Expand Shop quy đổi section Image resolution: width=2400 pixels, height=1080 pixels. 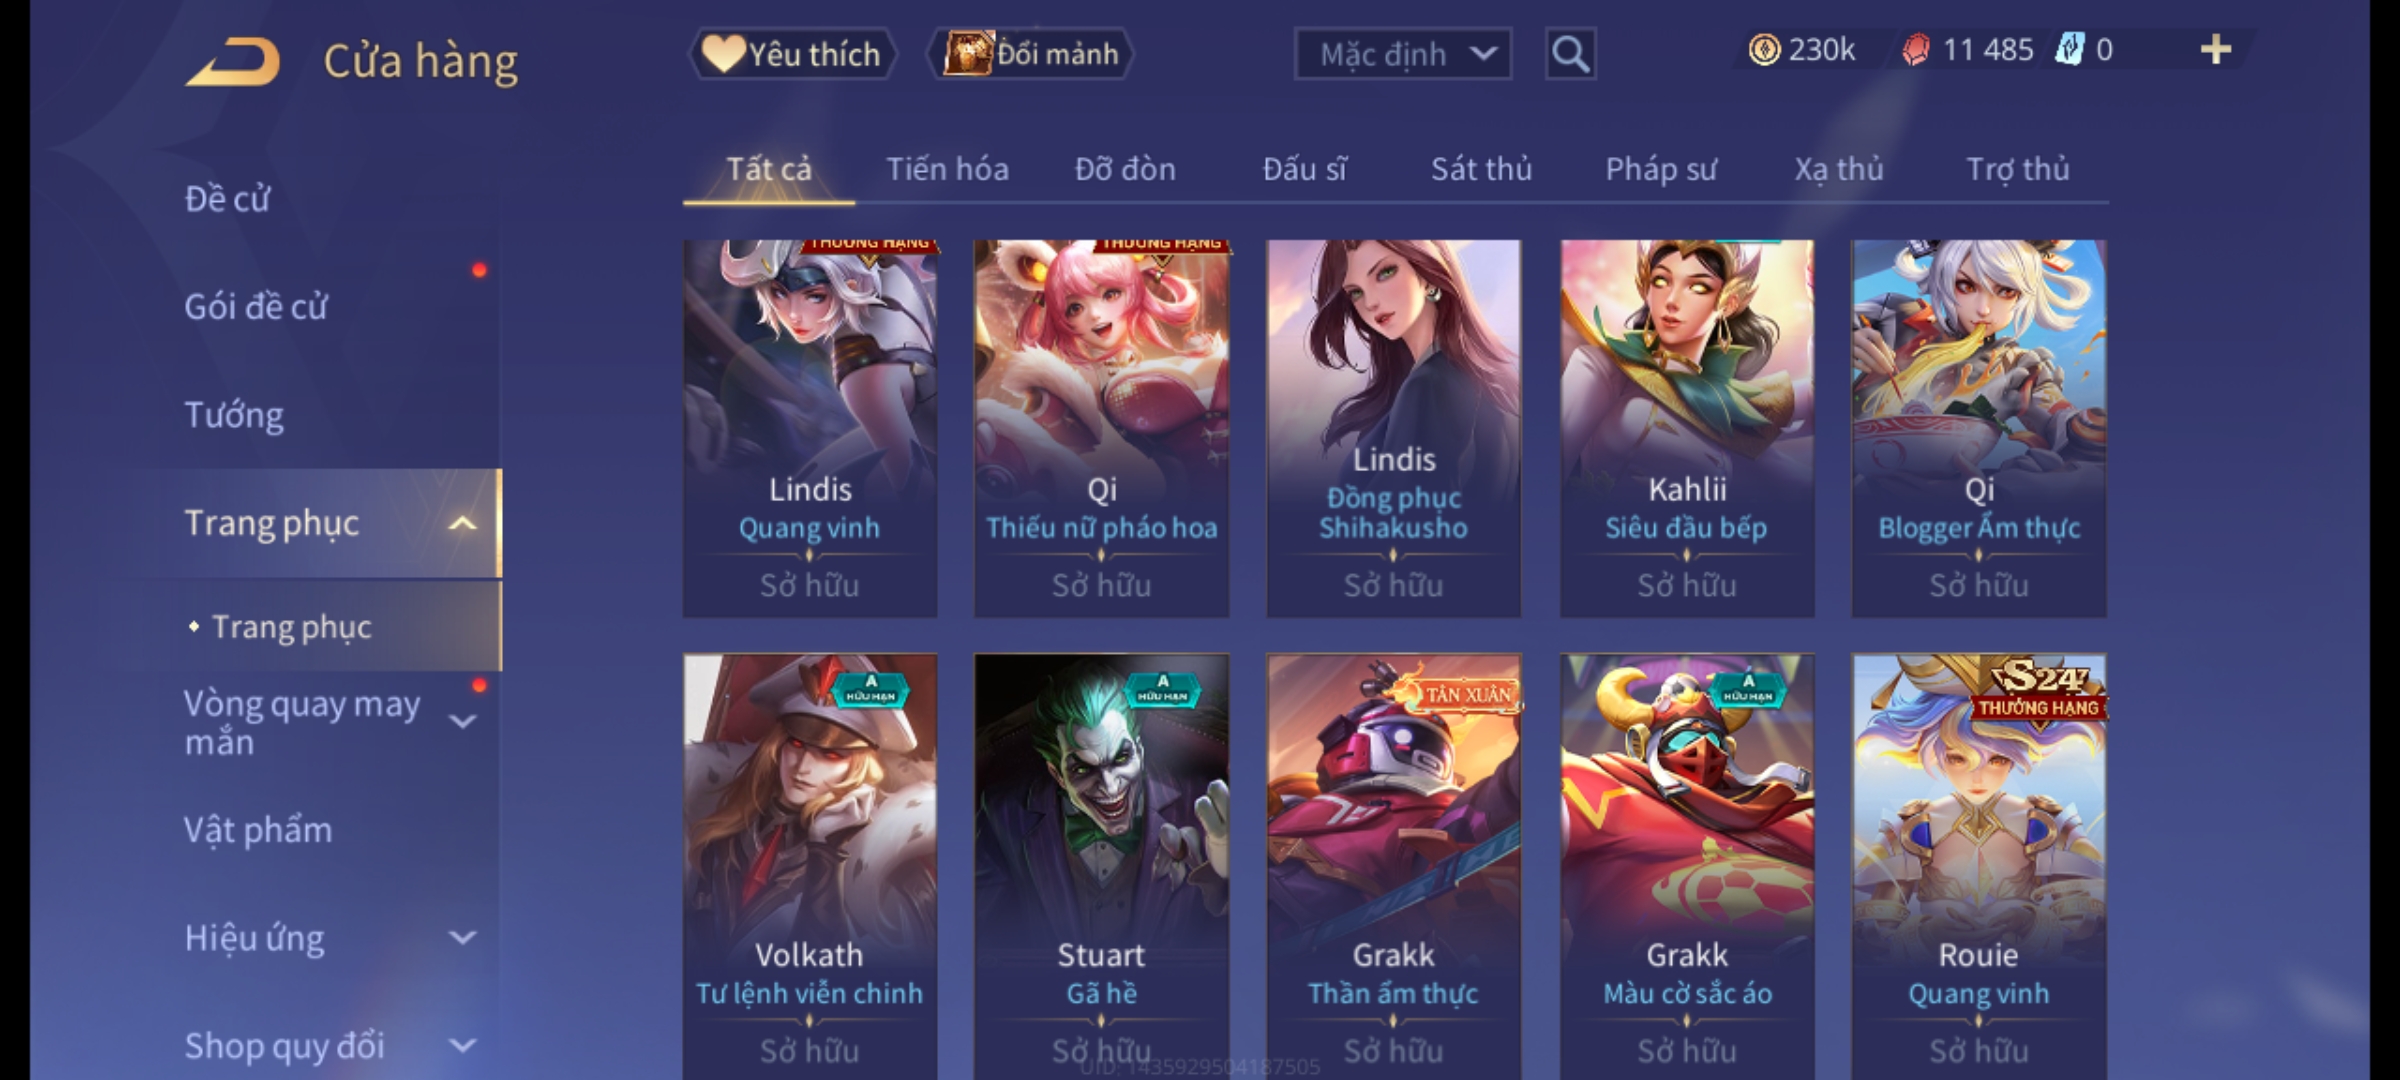(x=462, y=1046)
